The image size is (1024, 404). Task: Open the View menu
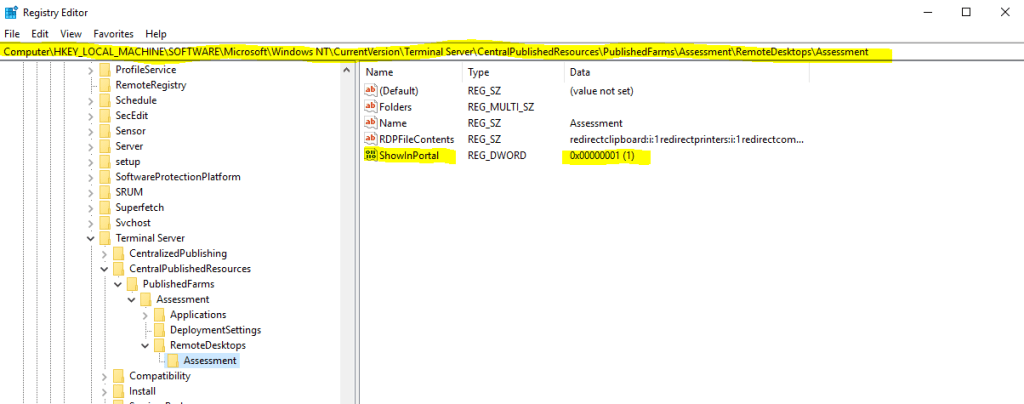(x=71, y=33)
